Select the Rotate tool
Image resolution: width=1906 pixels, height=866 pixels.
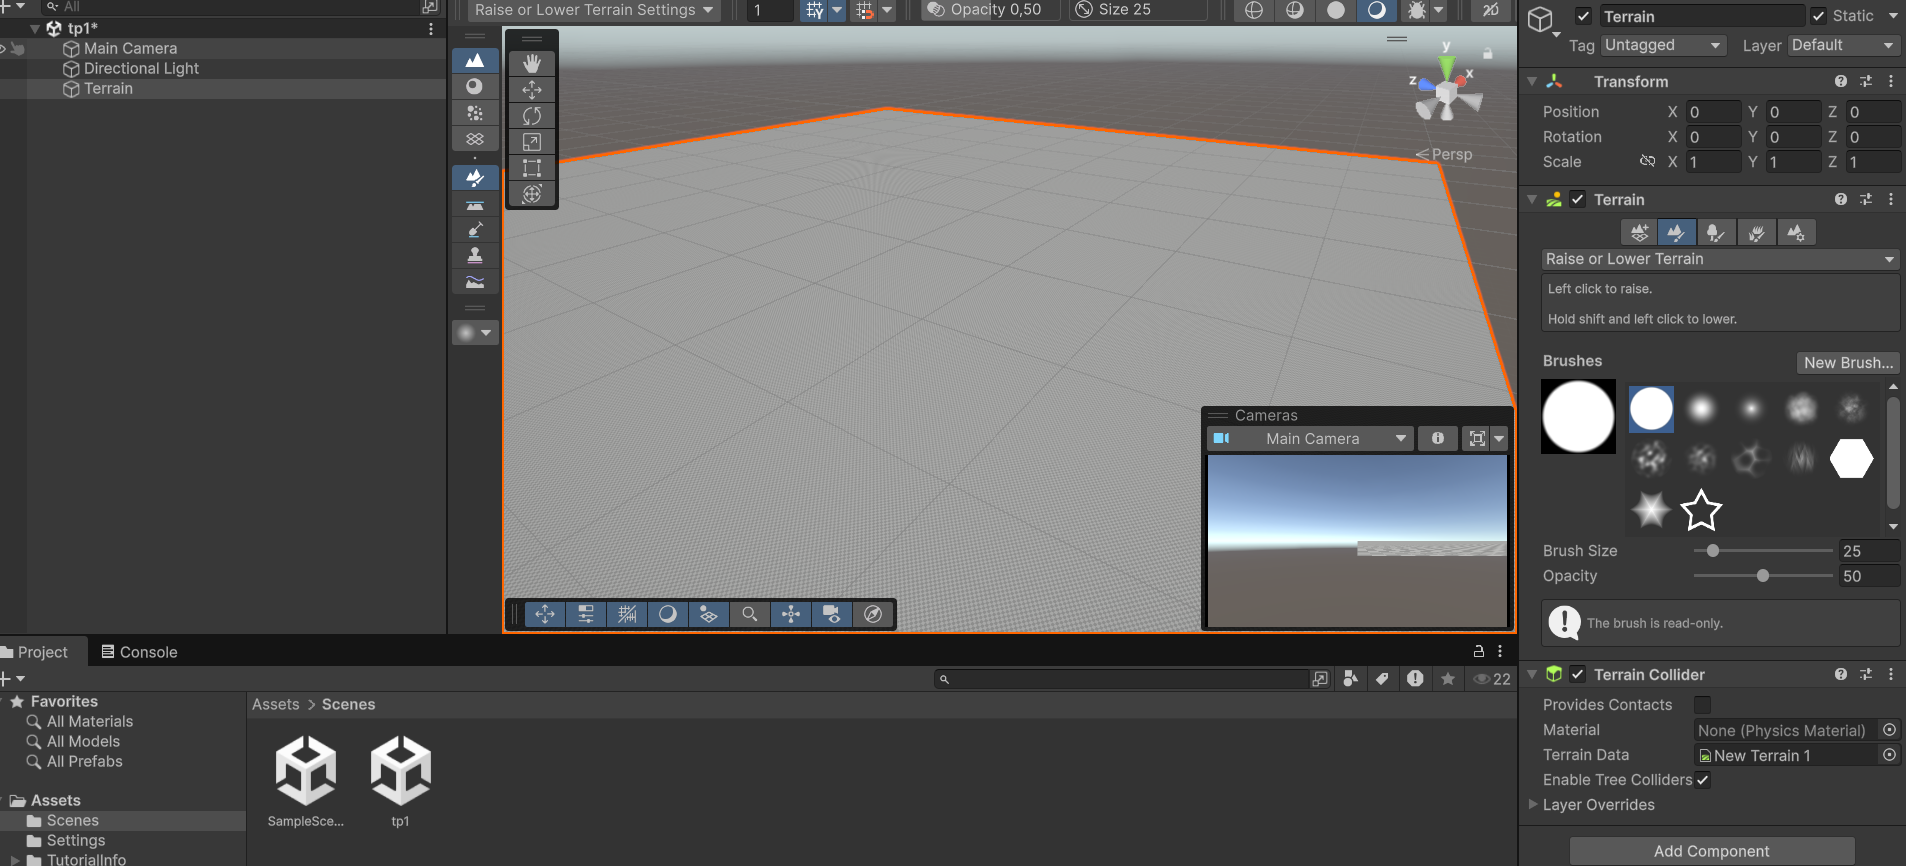click(531, 116)
